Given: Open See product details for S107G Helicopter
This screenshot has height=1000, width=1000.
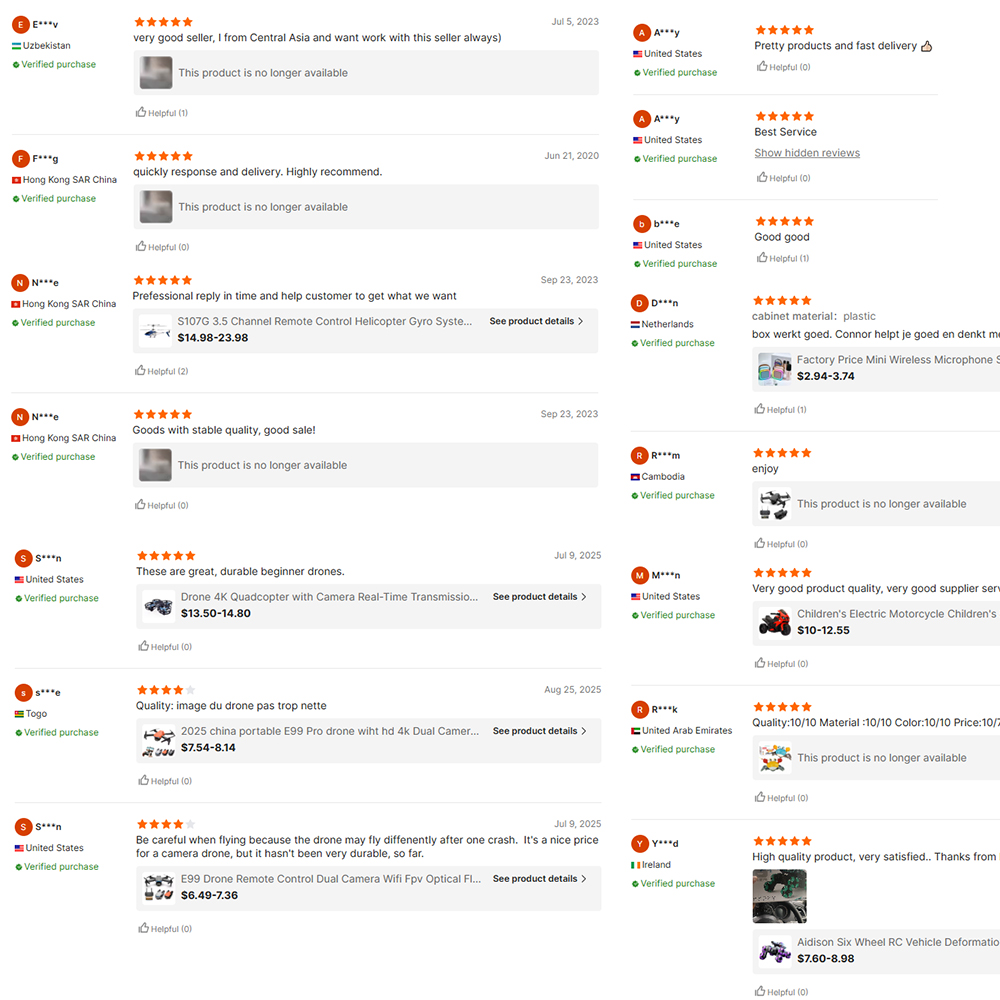Looking at the screenshot, I should [x=536, y=321].
